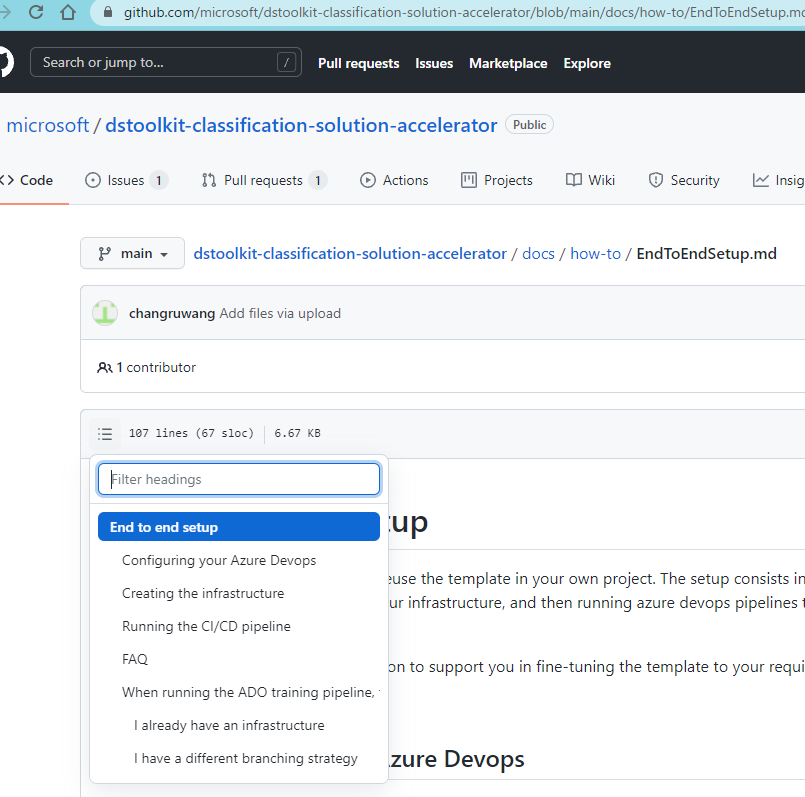Click the git branch icon in branch selector
This screenshot has height=797, width=805.
(x=104, y=254)
